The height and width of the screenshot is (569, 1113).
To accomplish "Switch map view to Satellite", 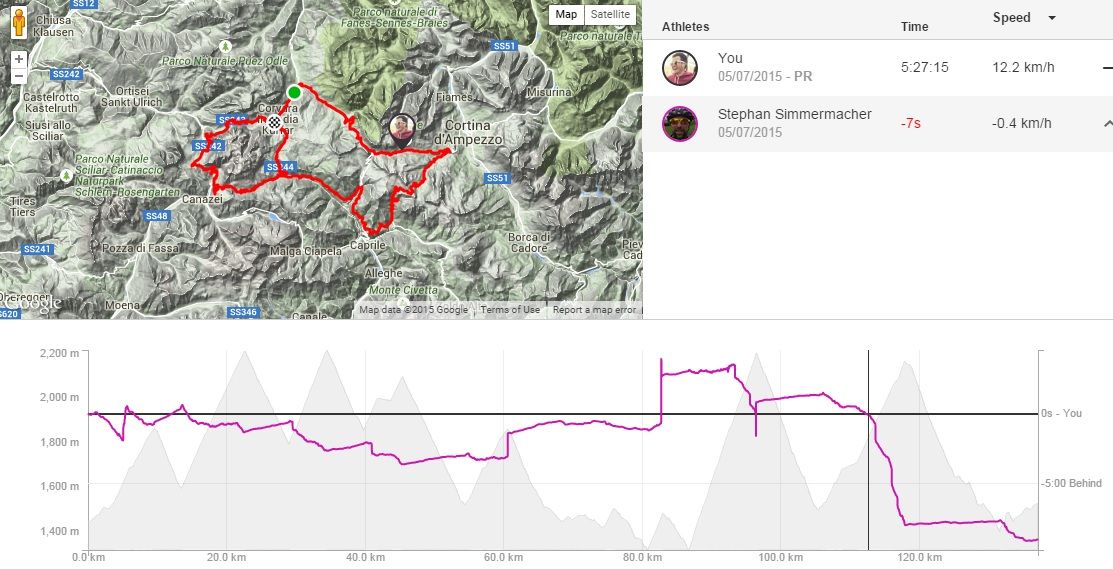I will (x=610, y=14).
